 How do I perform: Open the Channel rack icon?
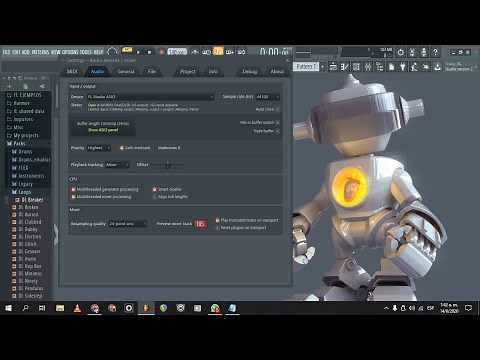(x=356, y=67)
